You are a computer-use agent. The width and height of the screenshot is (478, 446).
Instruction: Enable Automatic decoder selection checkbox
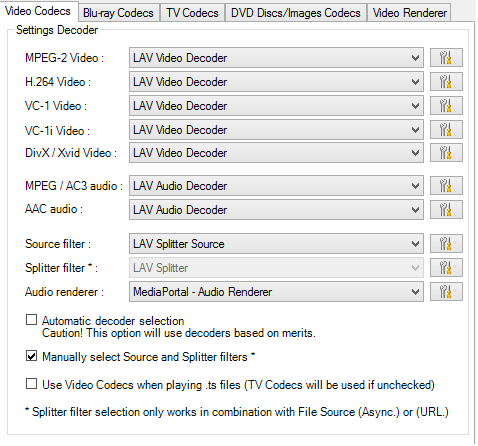click(31, 320)
